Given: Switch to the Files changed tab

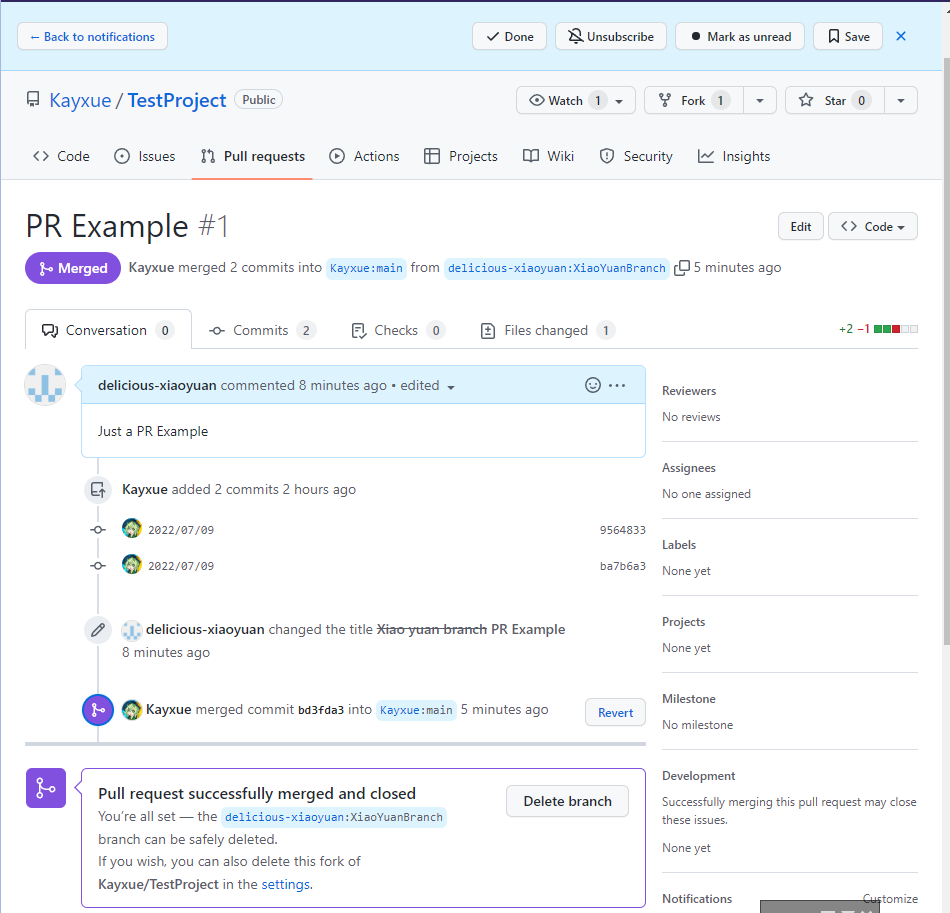Looking at the screenshot, I should point(547,330).
